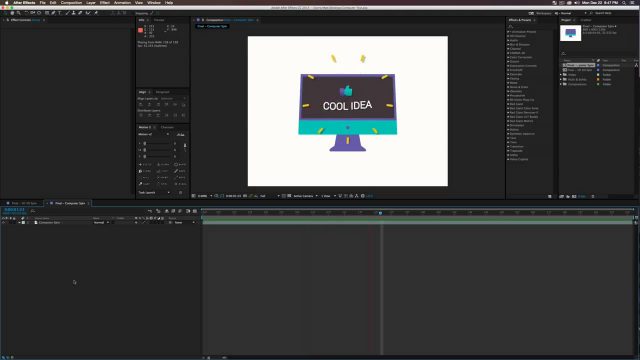640x360 pixels.
Task: Open the File menu
Action: pyautogui.click(x=42, y=2)
